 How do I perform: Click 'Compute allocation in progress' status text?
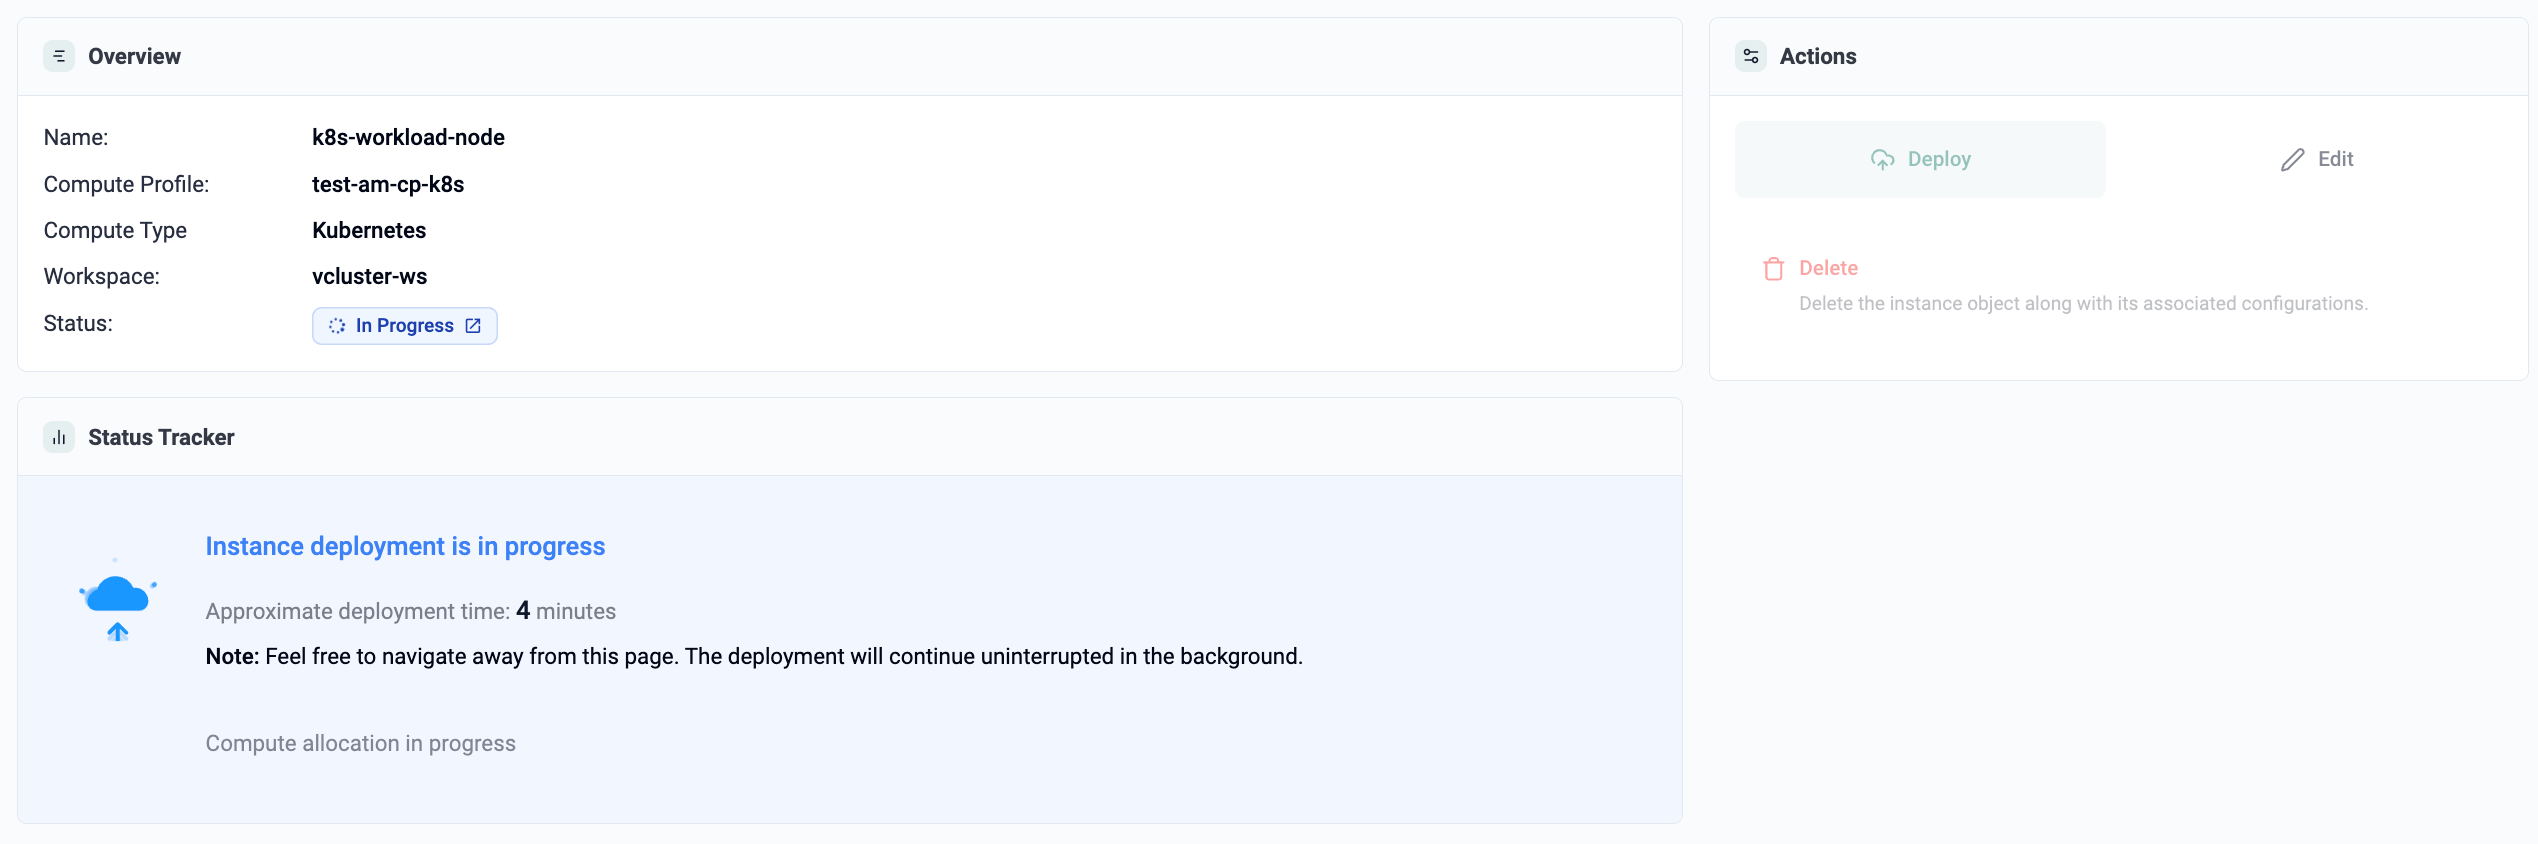361,743
